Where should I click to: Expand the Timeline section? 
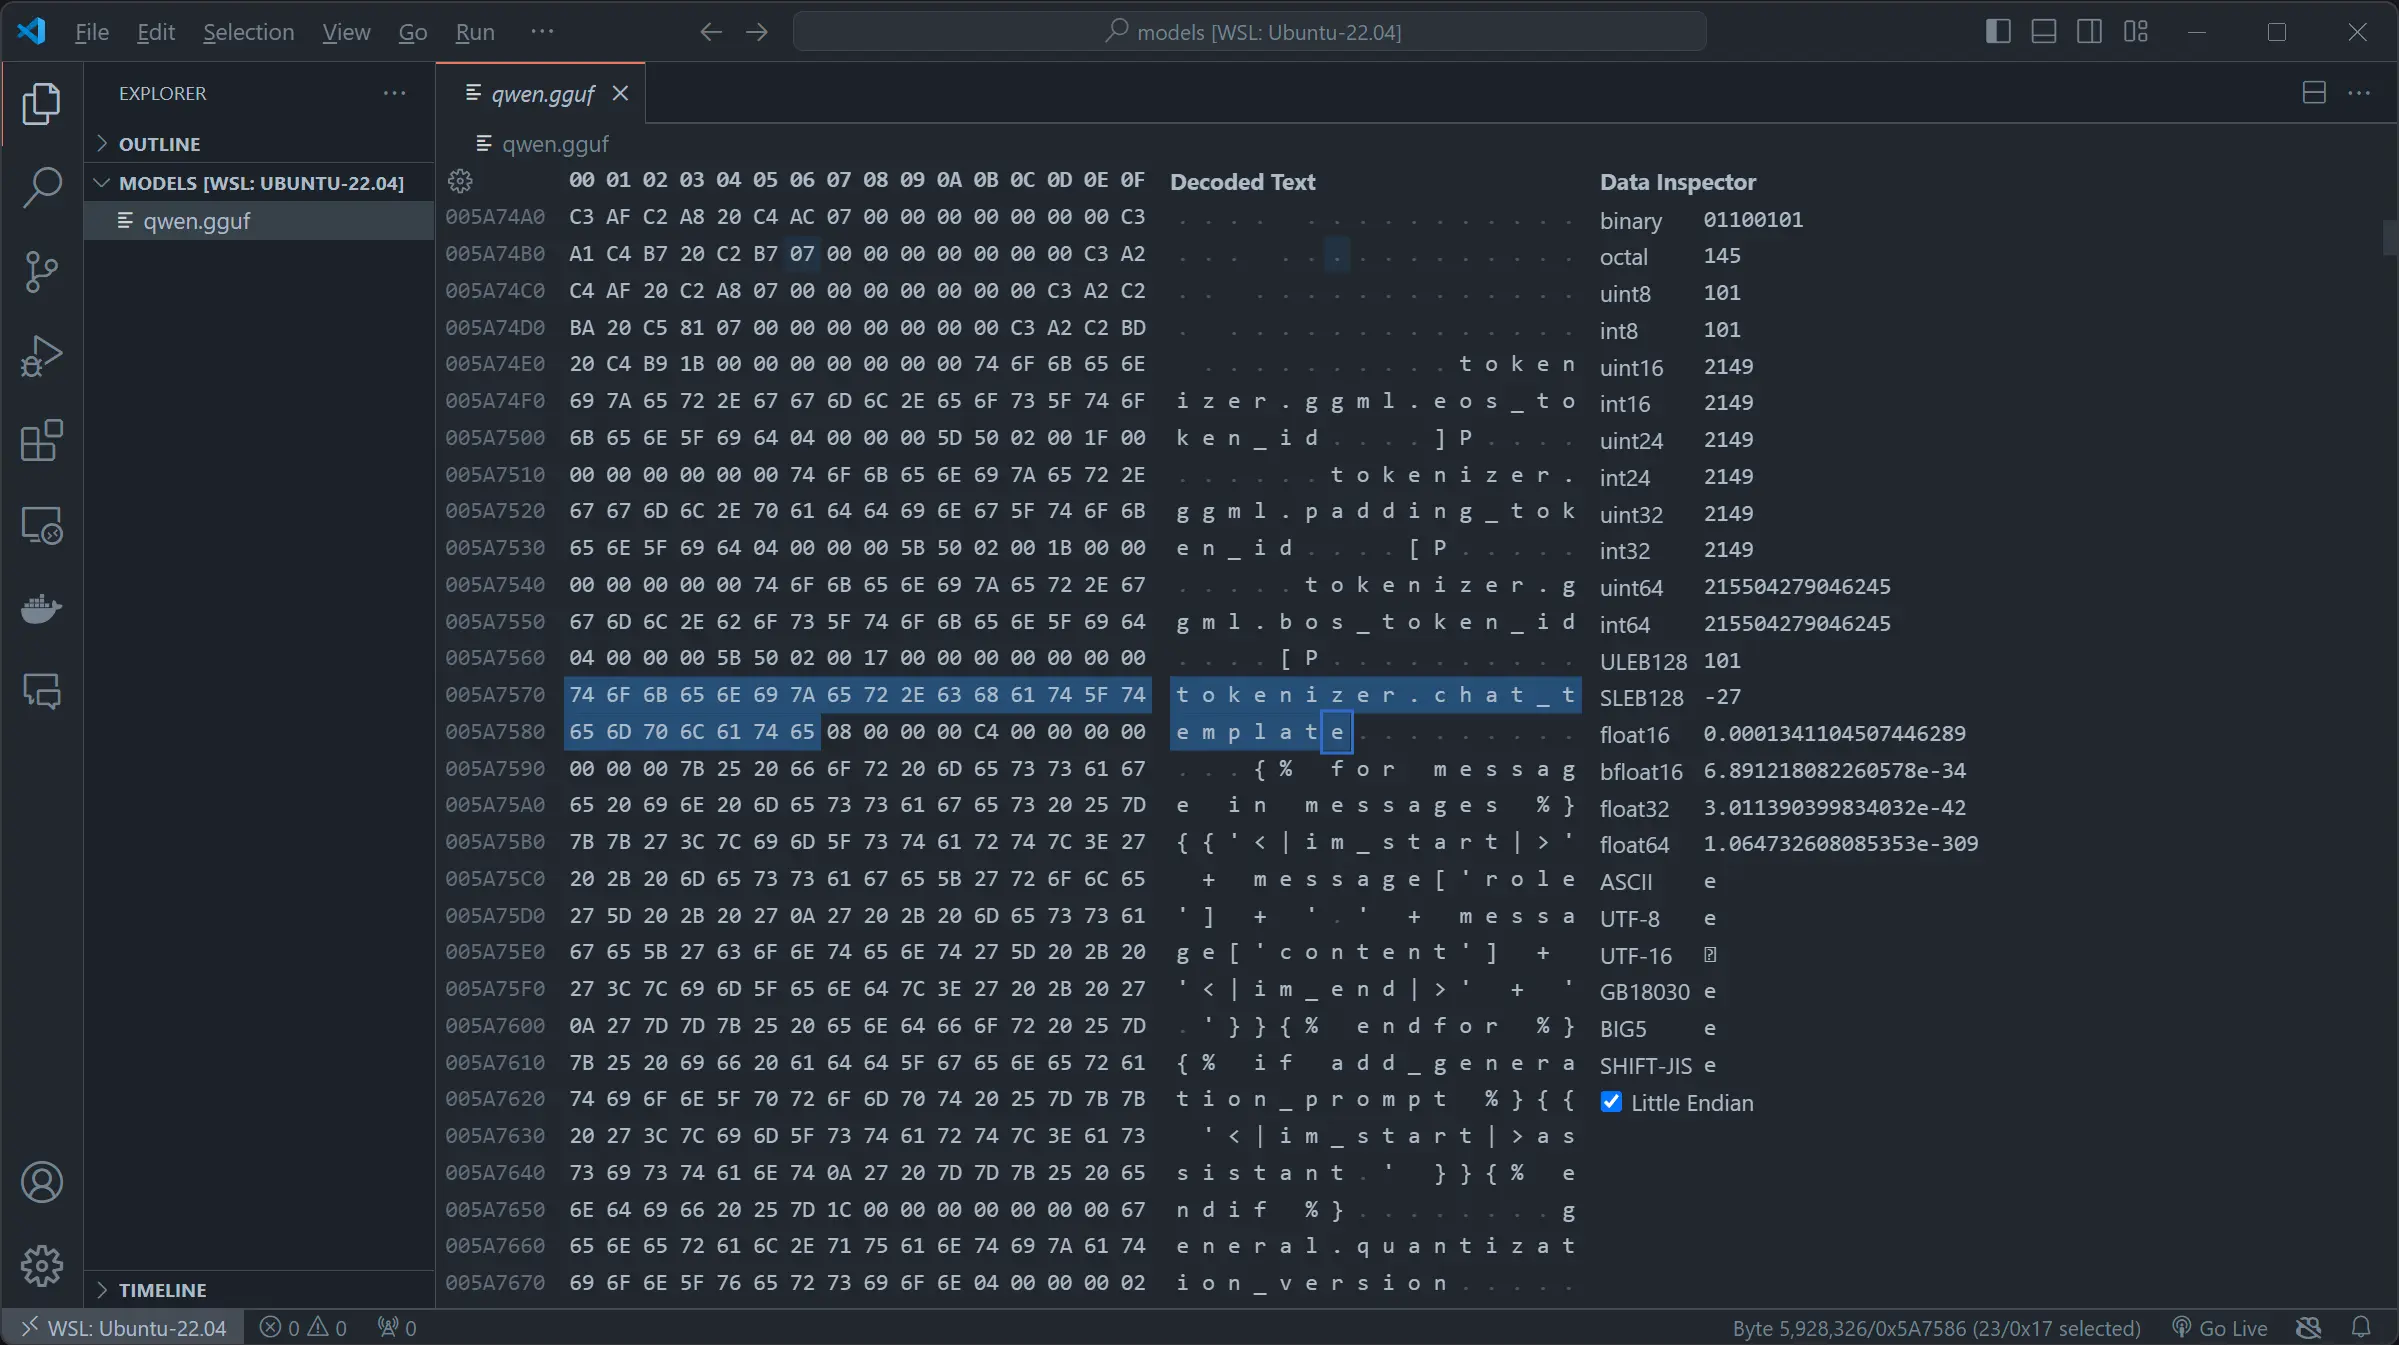(162, 1290)
